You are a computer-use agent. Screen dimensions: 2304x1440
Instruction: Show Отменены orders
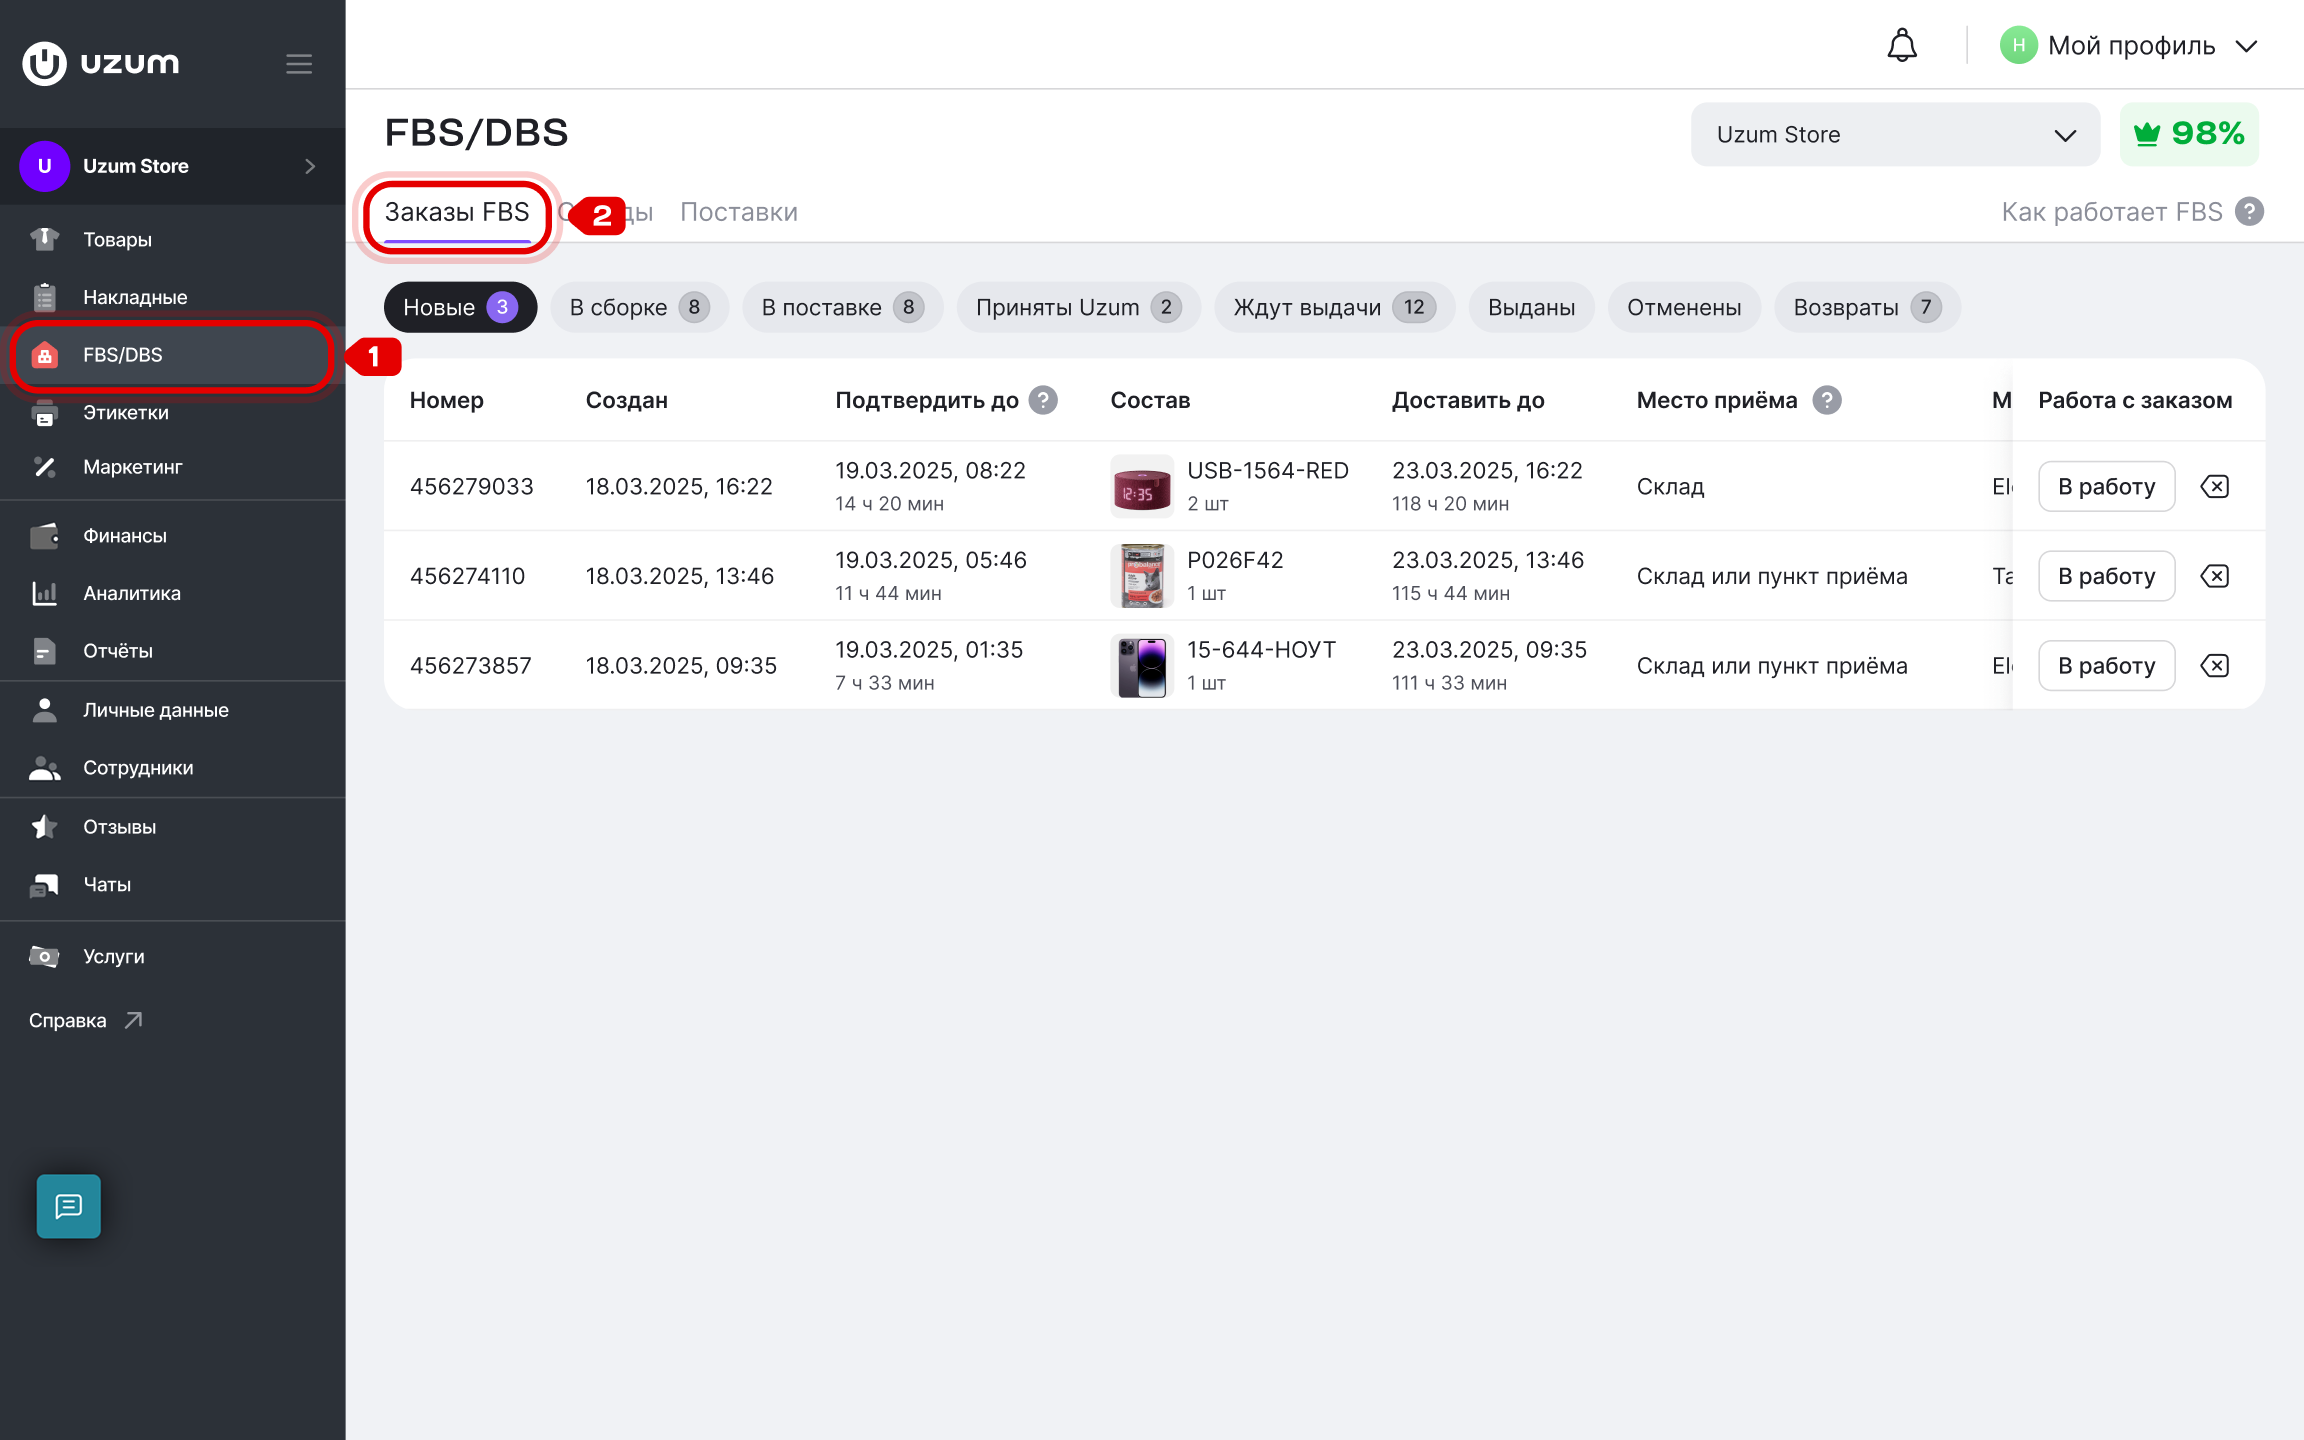coord(1684,307)
